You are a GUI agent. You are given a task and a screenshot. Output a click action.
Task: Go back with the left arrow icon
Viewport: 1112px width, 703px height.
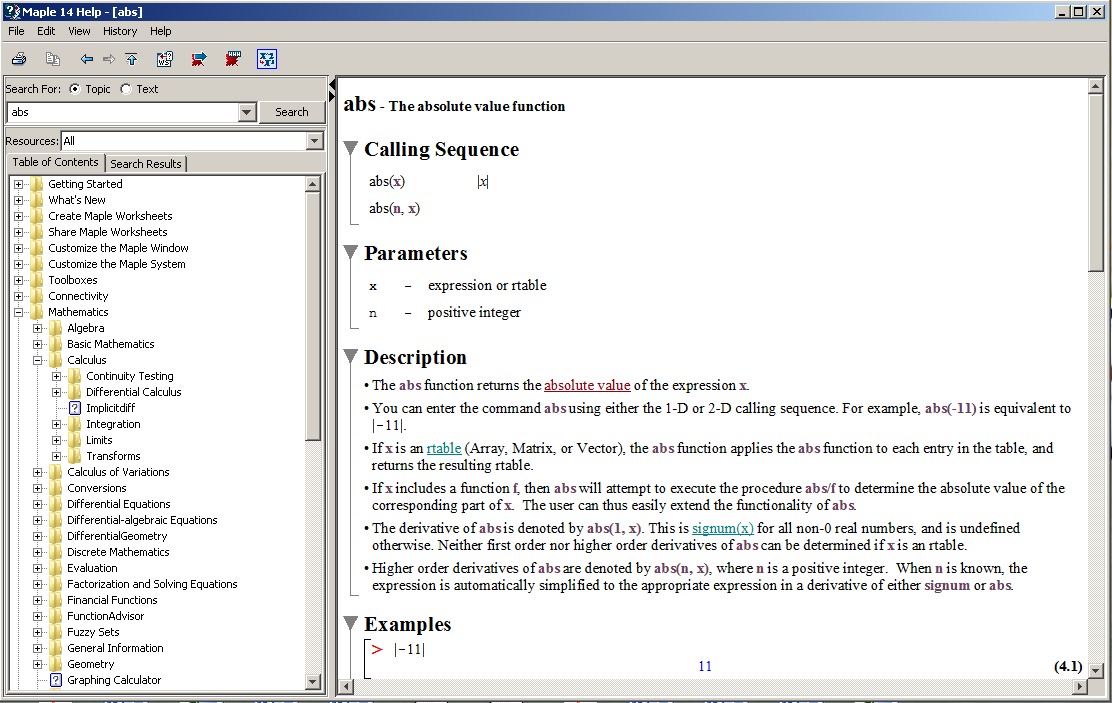pyautogui.click(x=87, y=59)
